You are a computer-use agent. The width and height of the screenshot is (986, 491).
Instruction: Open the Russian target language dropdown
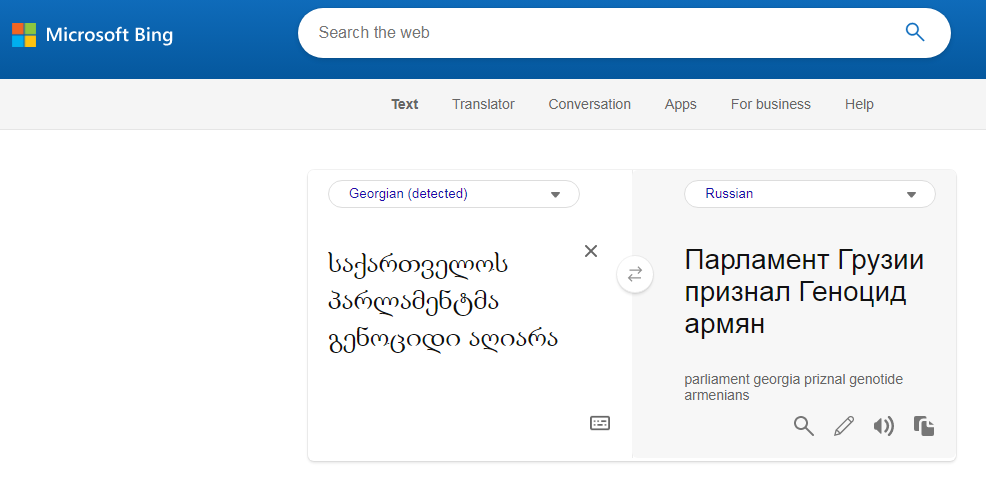tap(808, 194)
